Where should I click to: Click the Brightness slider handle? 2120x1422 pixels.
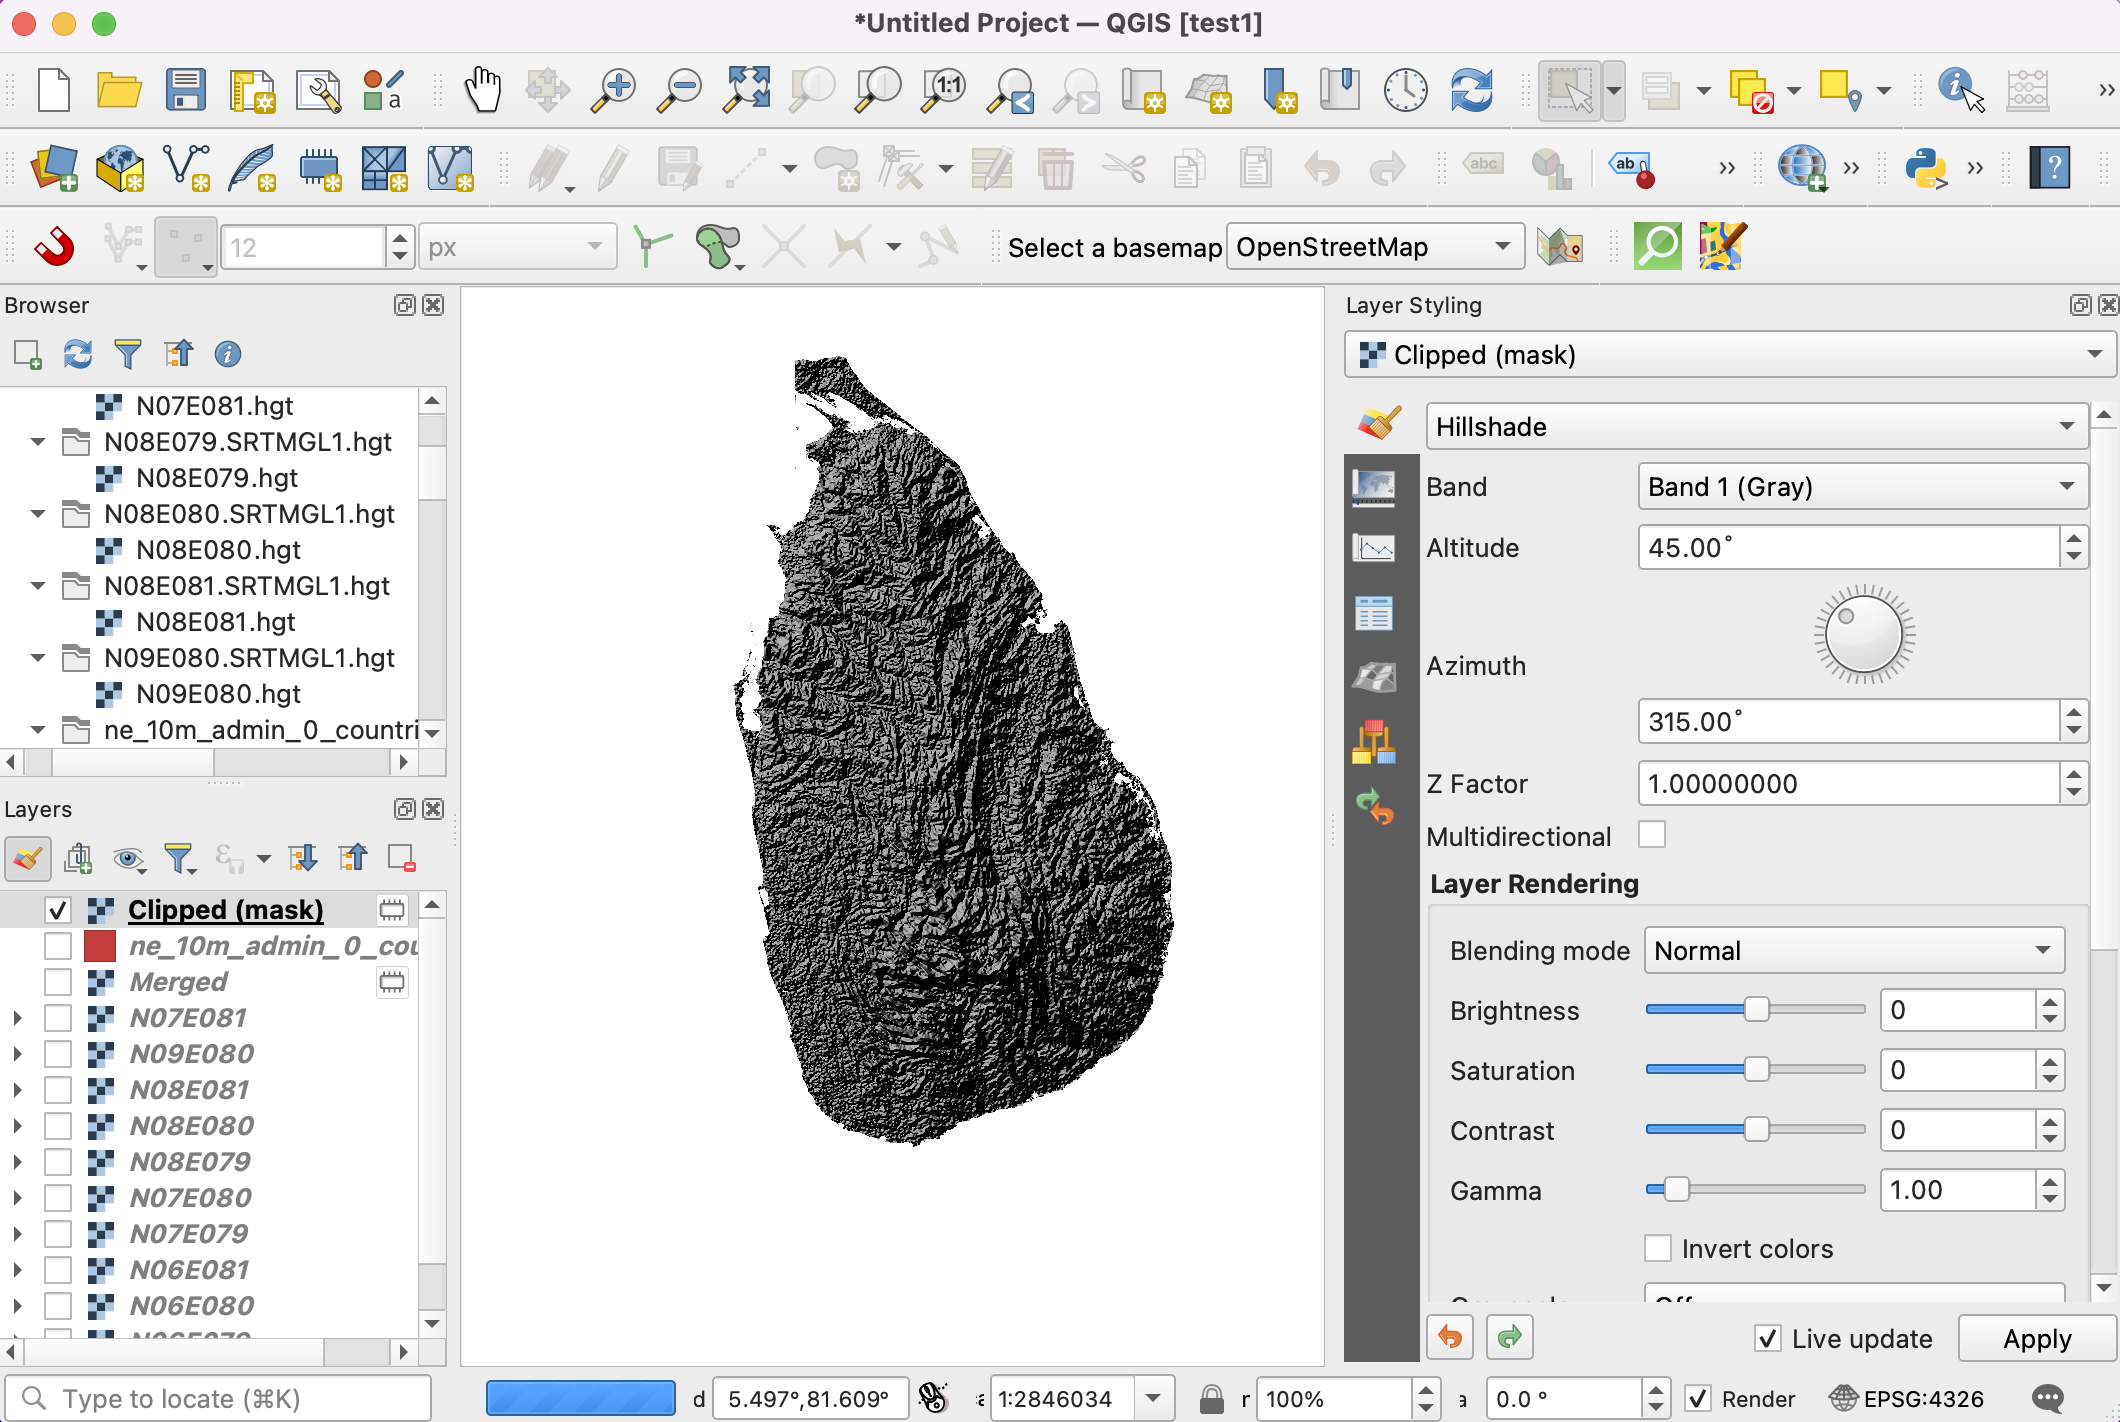(x=1756, y=1010)
